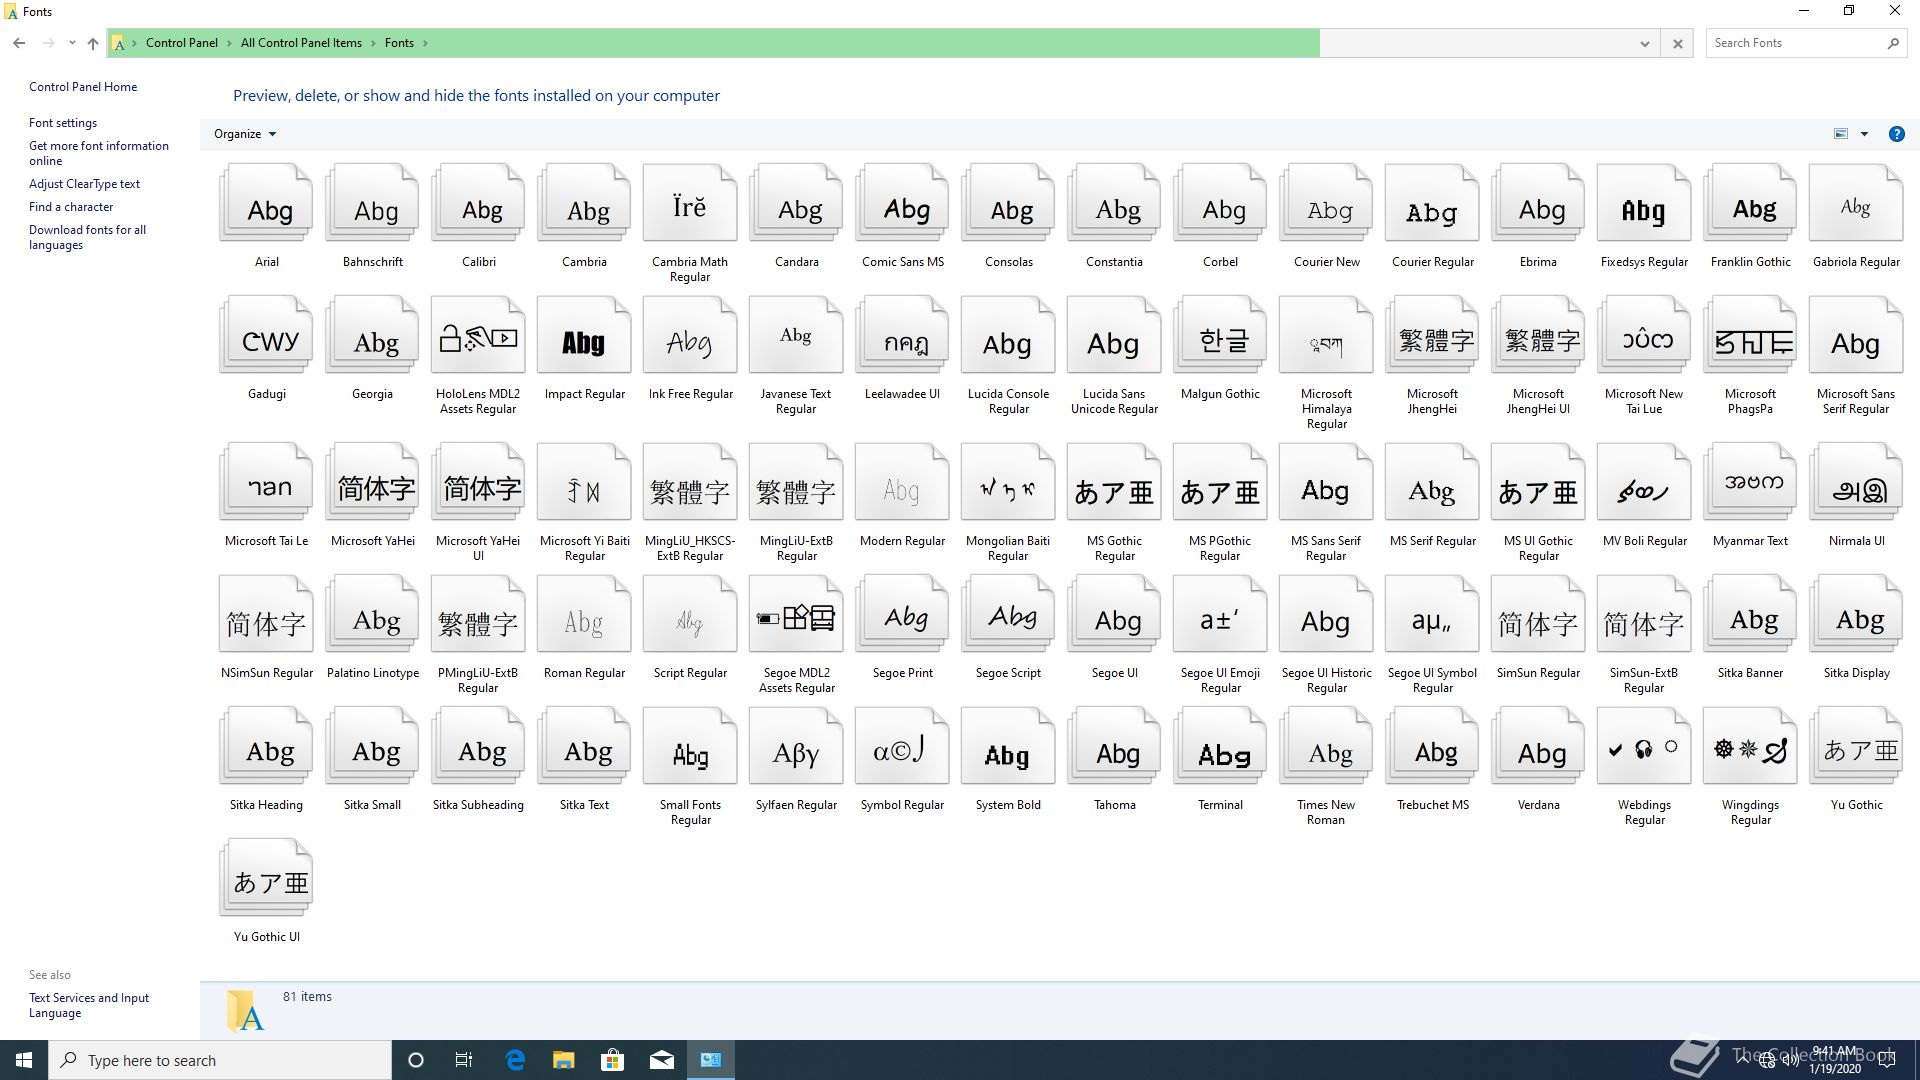Select the Segoe UI Emoji font icon
The image size is (1920, 1080).
(x=1221, y=616)
